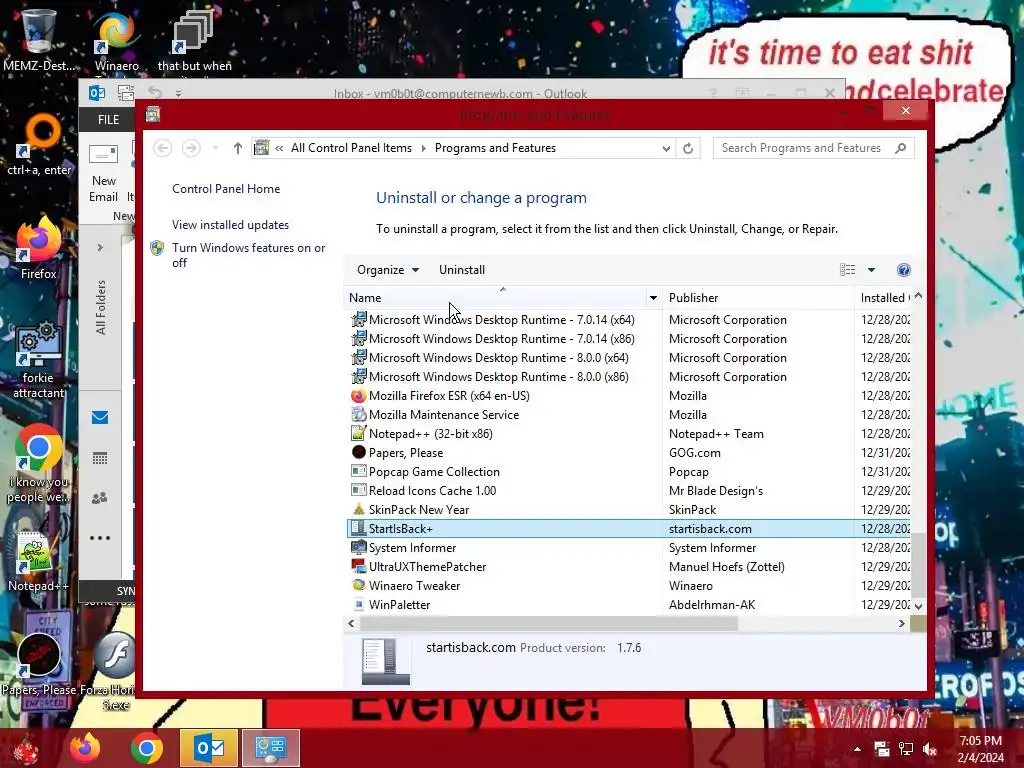Select the StartIsBack+ row
1024x768 pixels.
tap(627, 528)
